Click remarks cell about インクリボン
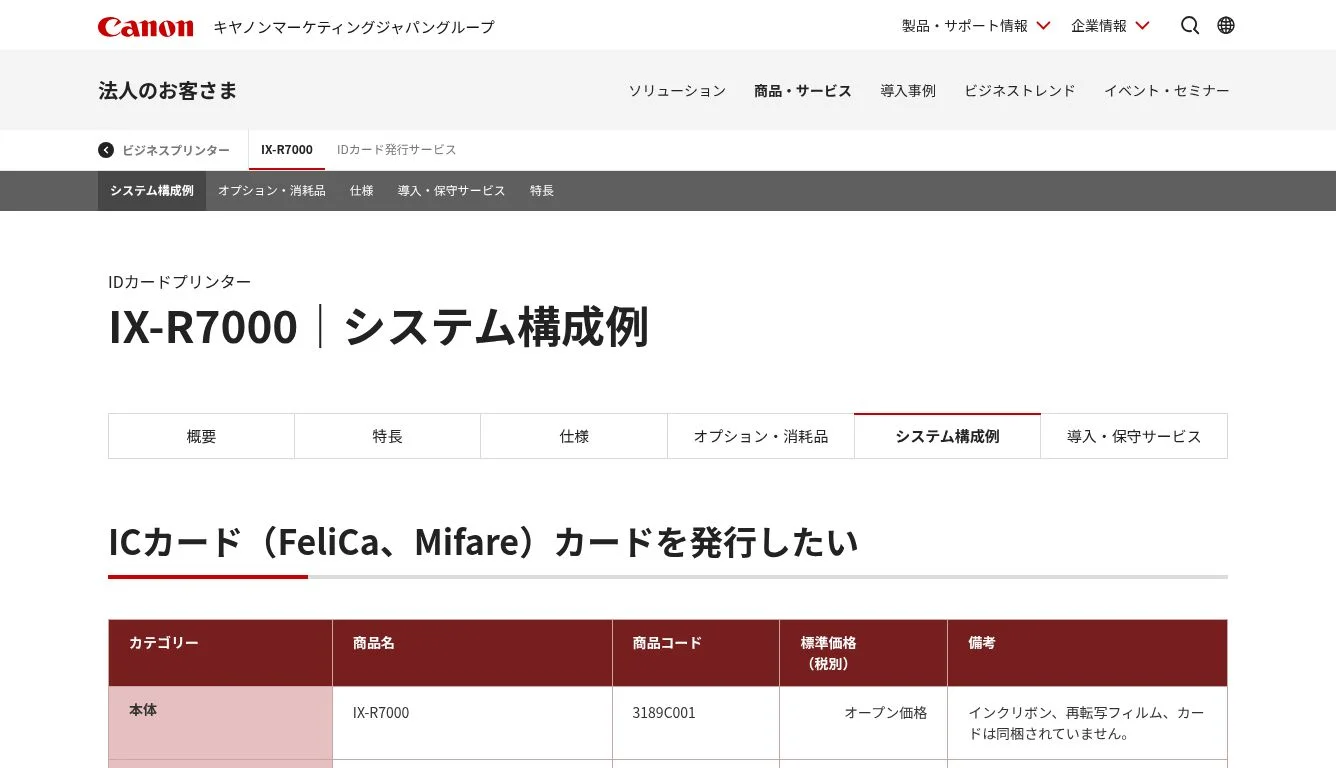Screen dimensions: 1336x768 [x=1087, y=723]
